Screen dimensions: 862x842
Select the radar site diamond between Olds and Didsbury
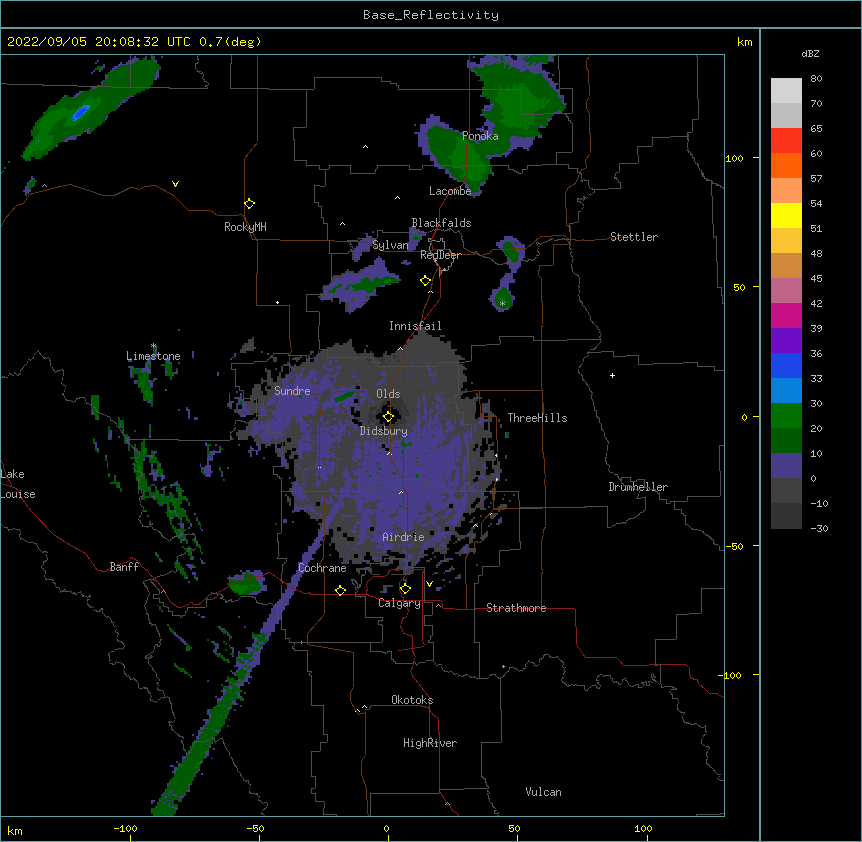click(388, 417)
